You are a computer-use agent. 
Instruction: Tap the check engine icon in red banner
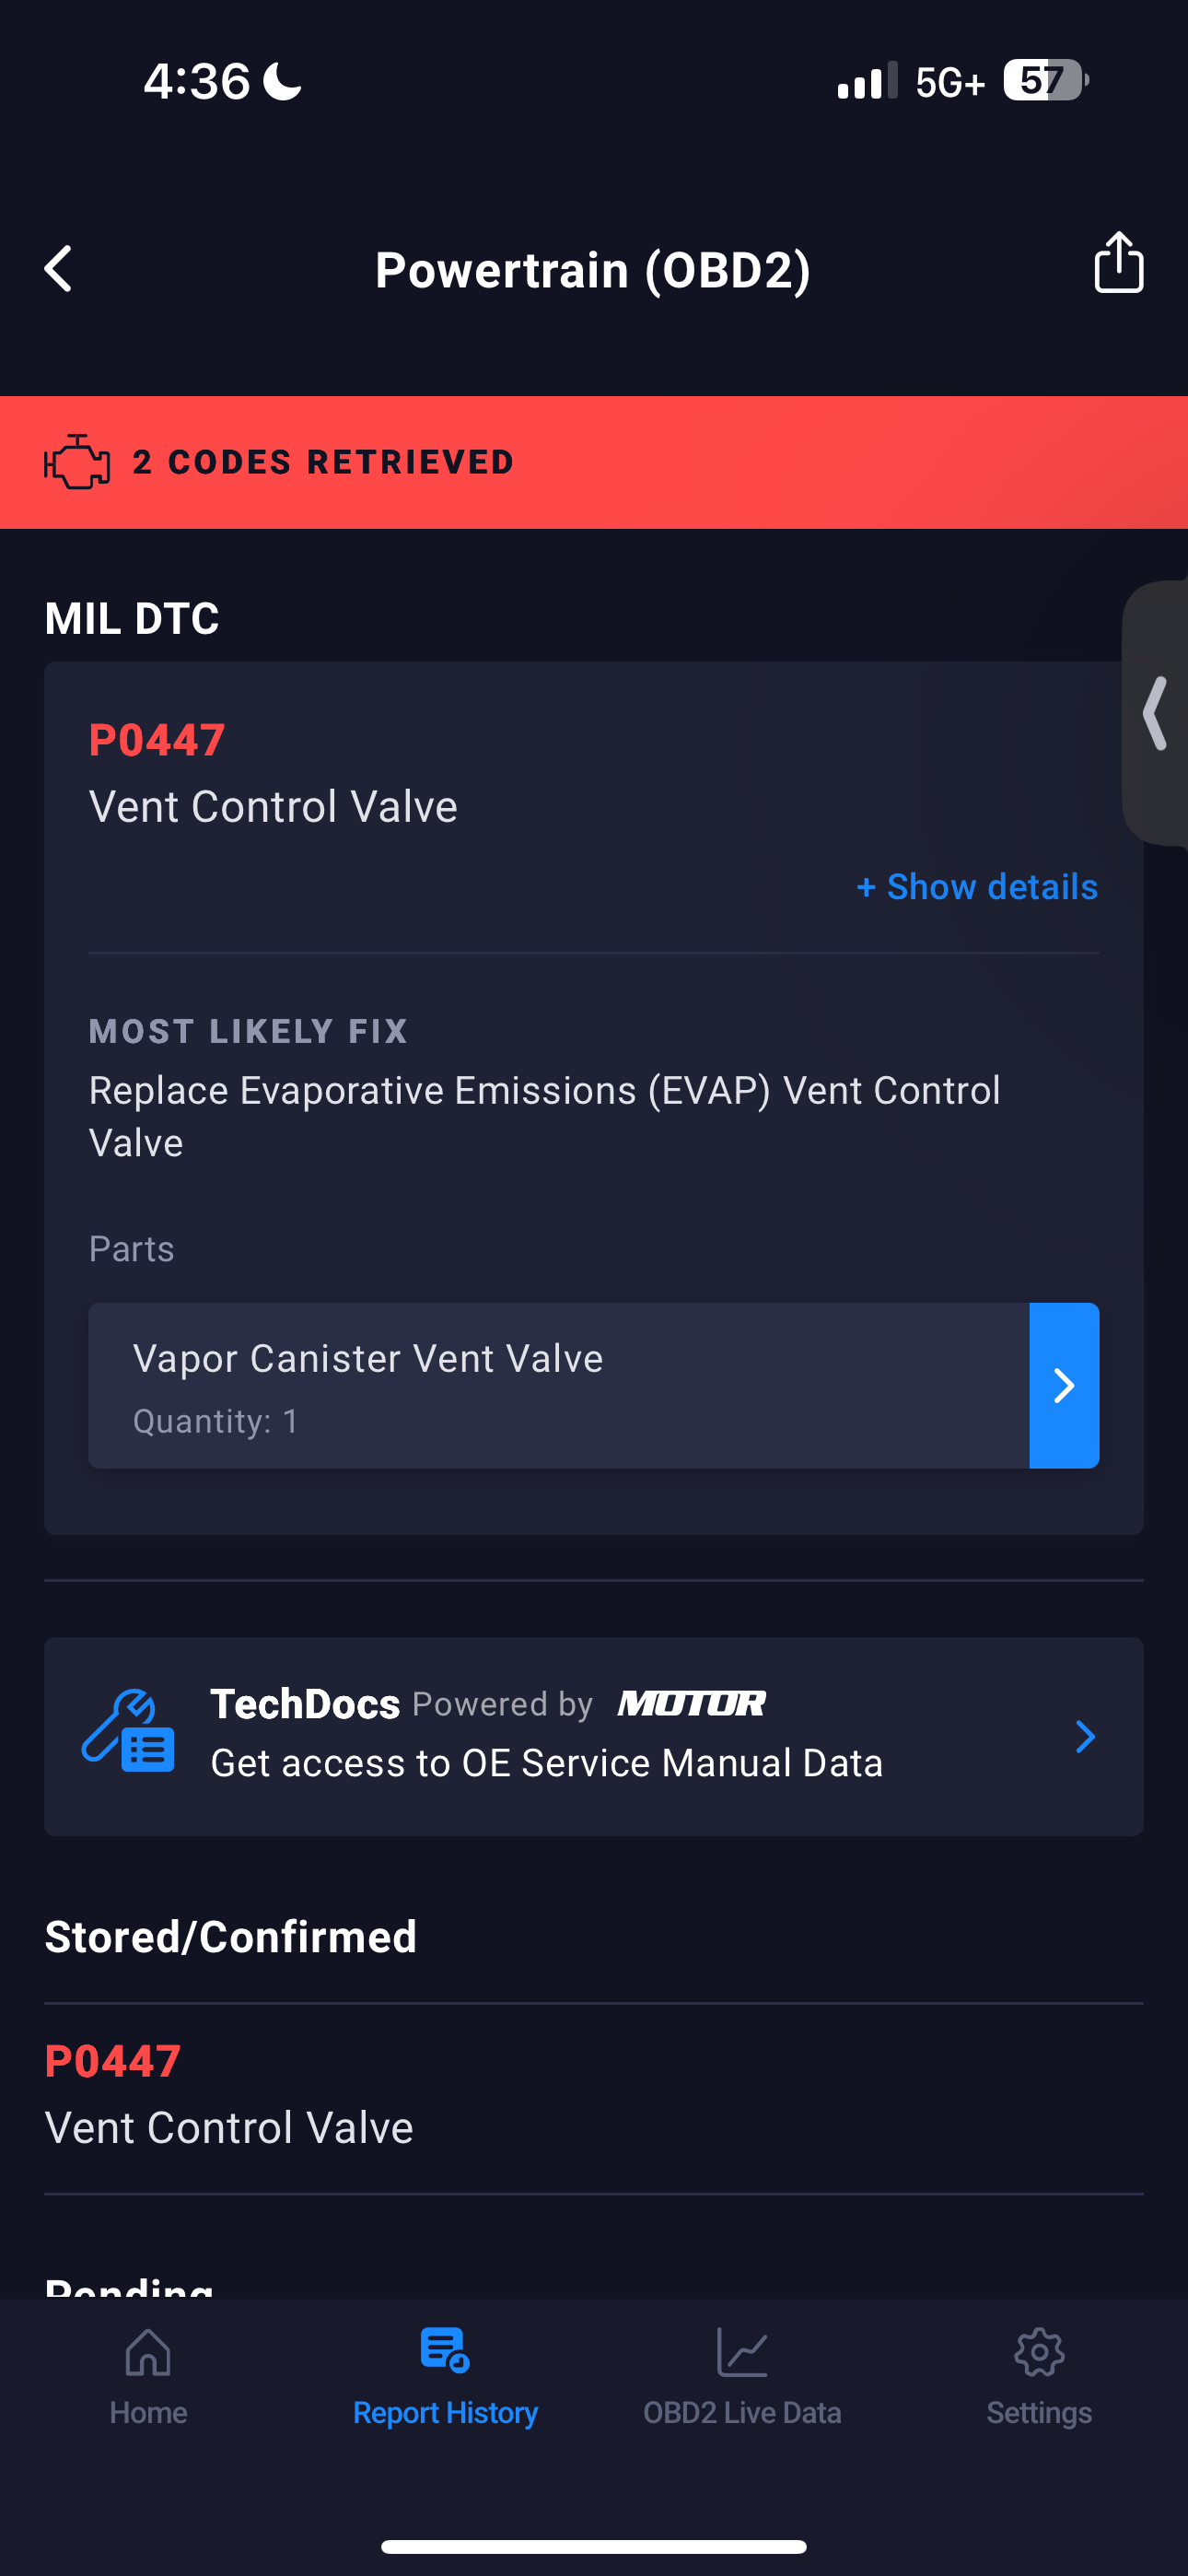pyautogui.click(x=77, y=462)
